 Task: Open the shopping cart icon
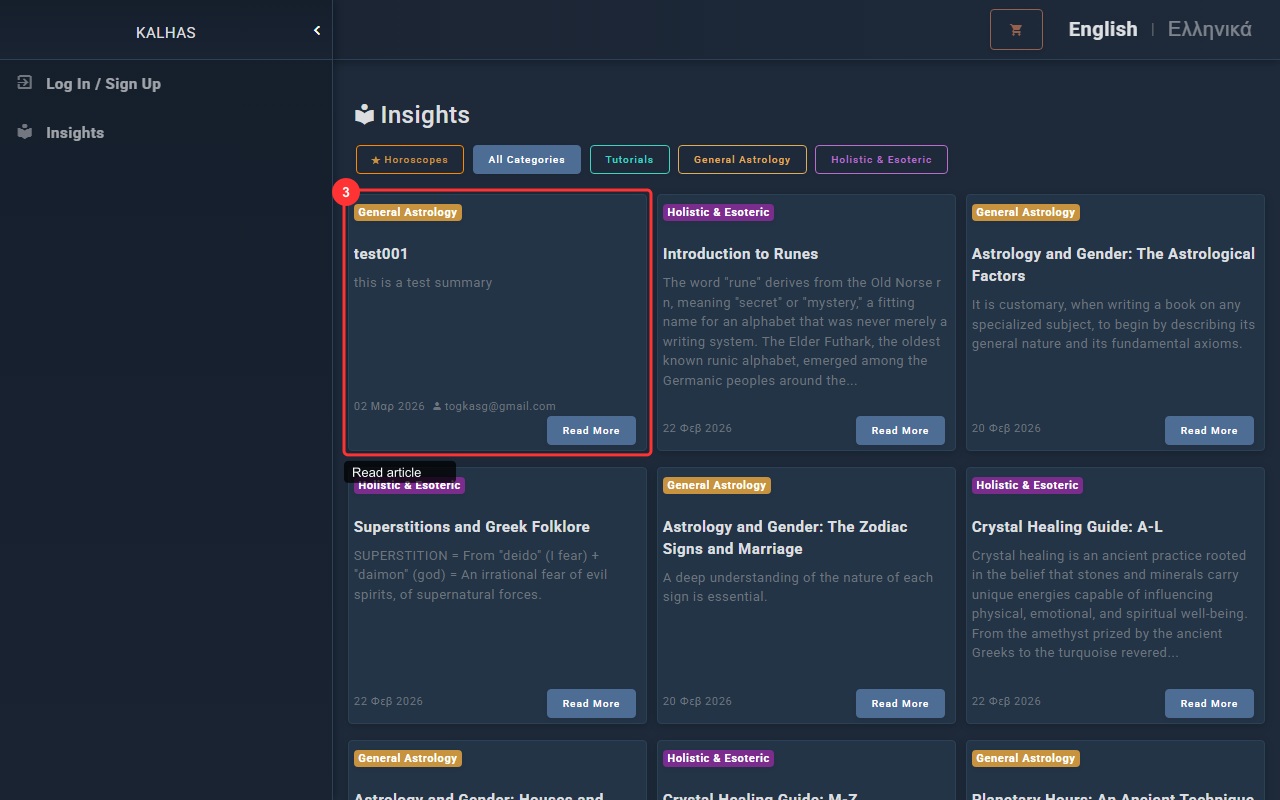tap(1016, 30)
